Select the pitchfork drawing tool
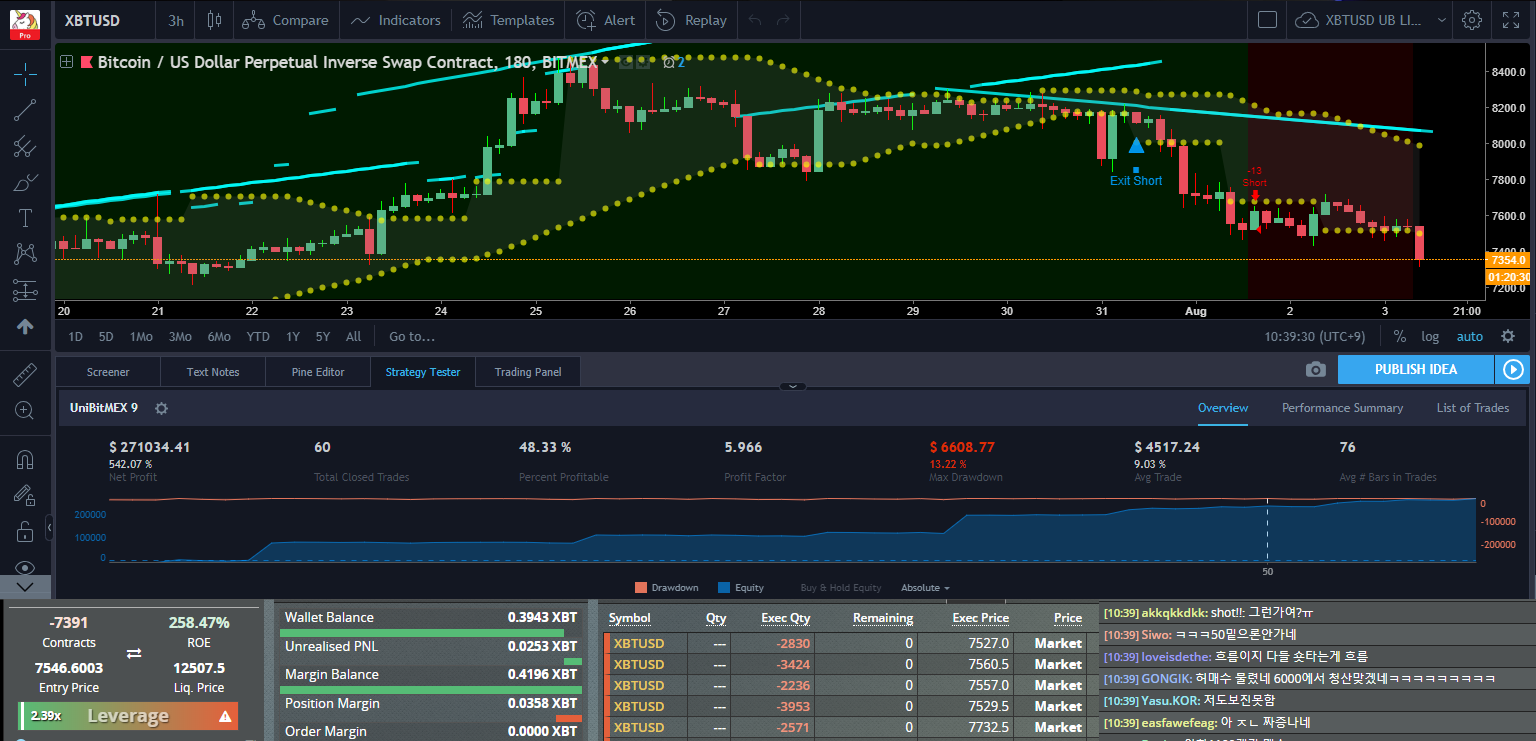The image size is (1536, 741). [25, 147]
